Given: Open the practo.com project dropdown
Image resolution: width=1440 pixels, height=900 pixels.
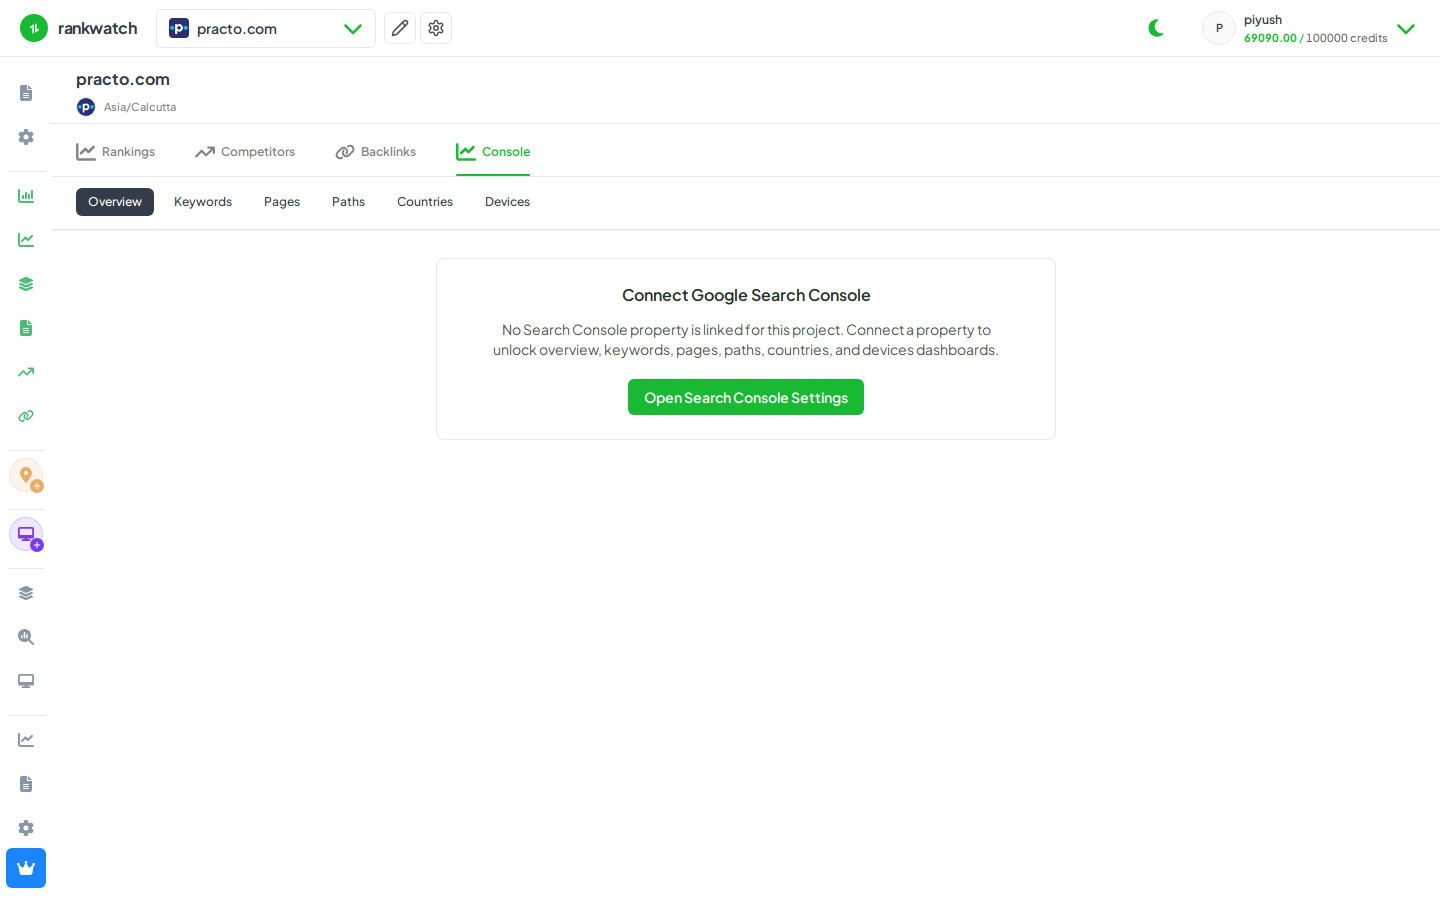Looking at the screenshot, I should pyautogui.click(x=266, y=28).
